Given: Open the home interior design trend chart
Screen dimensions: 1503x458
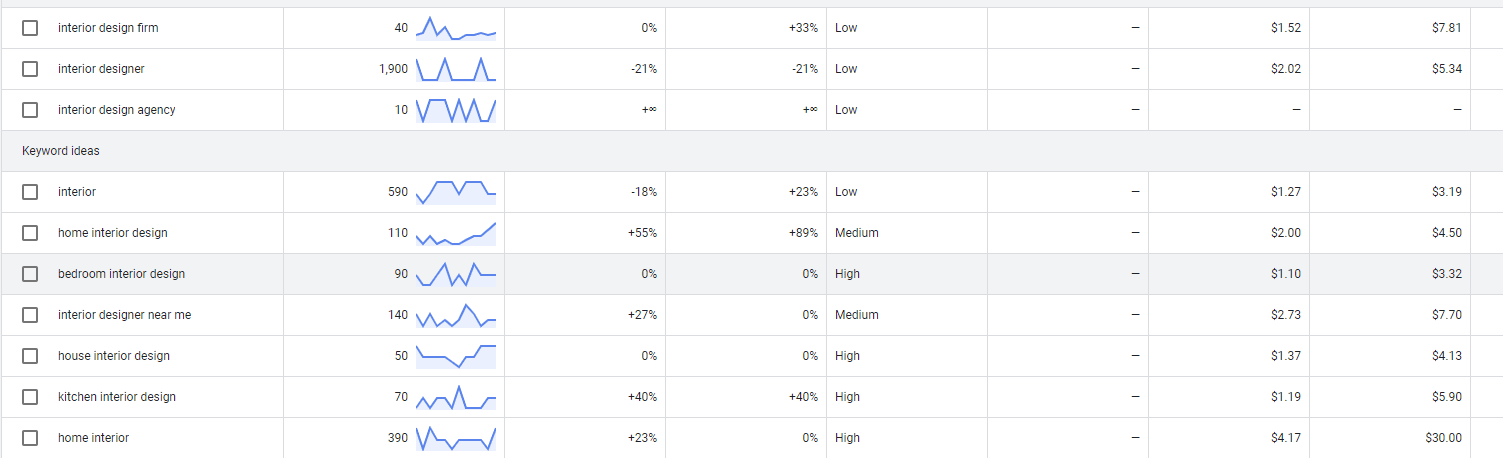Looking at the screenshot, I should (x=456, y=233).
